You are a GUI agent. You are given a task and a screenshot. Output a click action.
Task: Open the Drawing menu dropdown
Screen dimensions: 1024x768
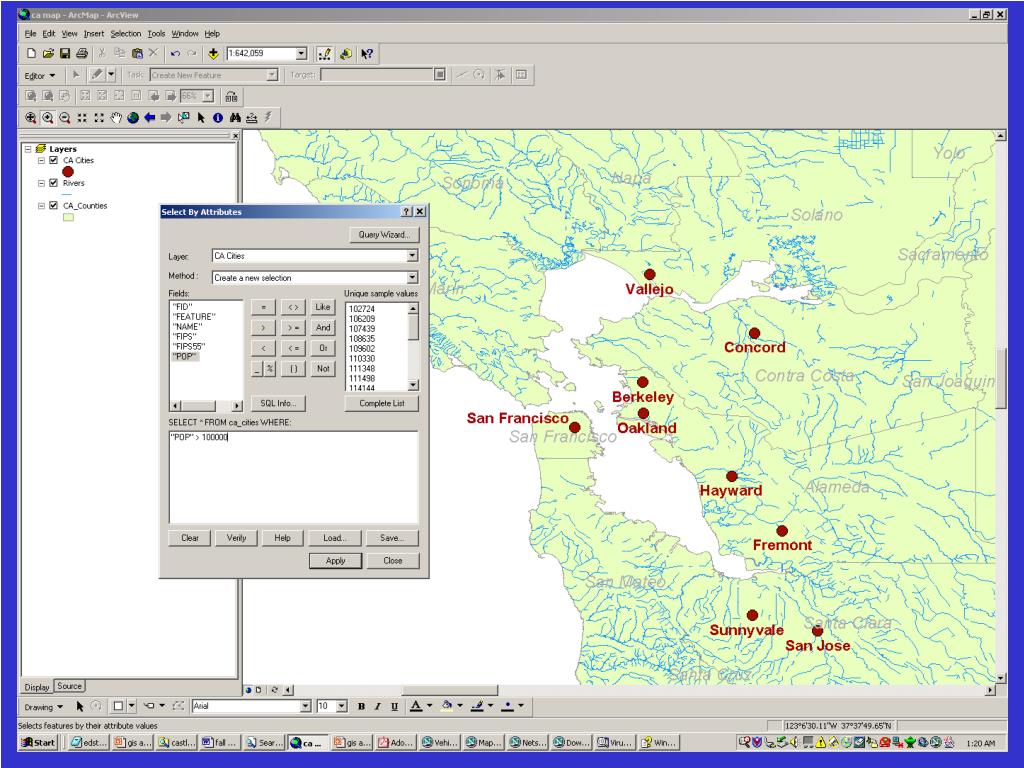pos(43,707)
